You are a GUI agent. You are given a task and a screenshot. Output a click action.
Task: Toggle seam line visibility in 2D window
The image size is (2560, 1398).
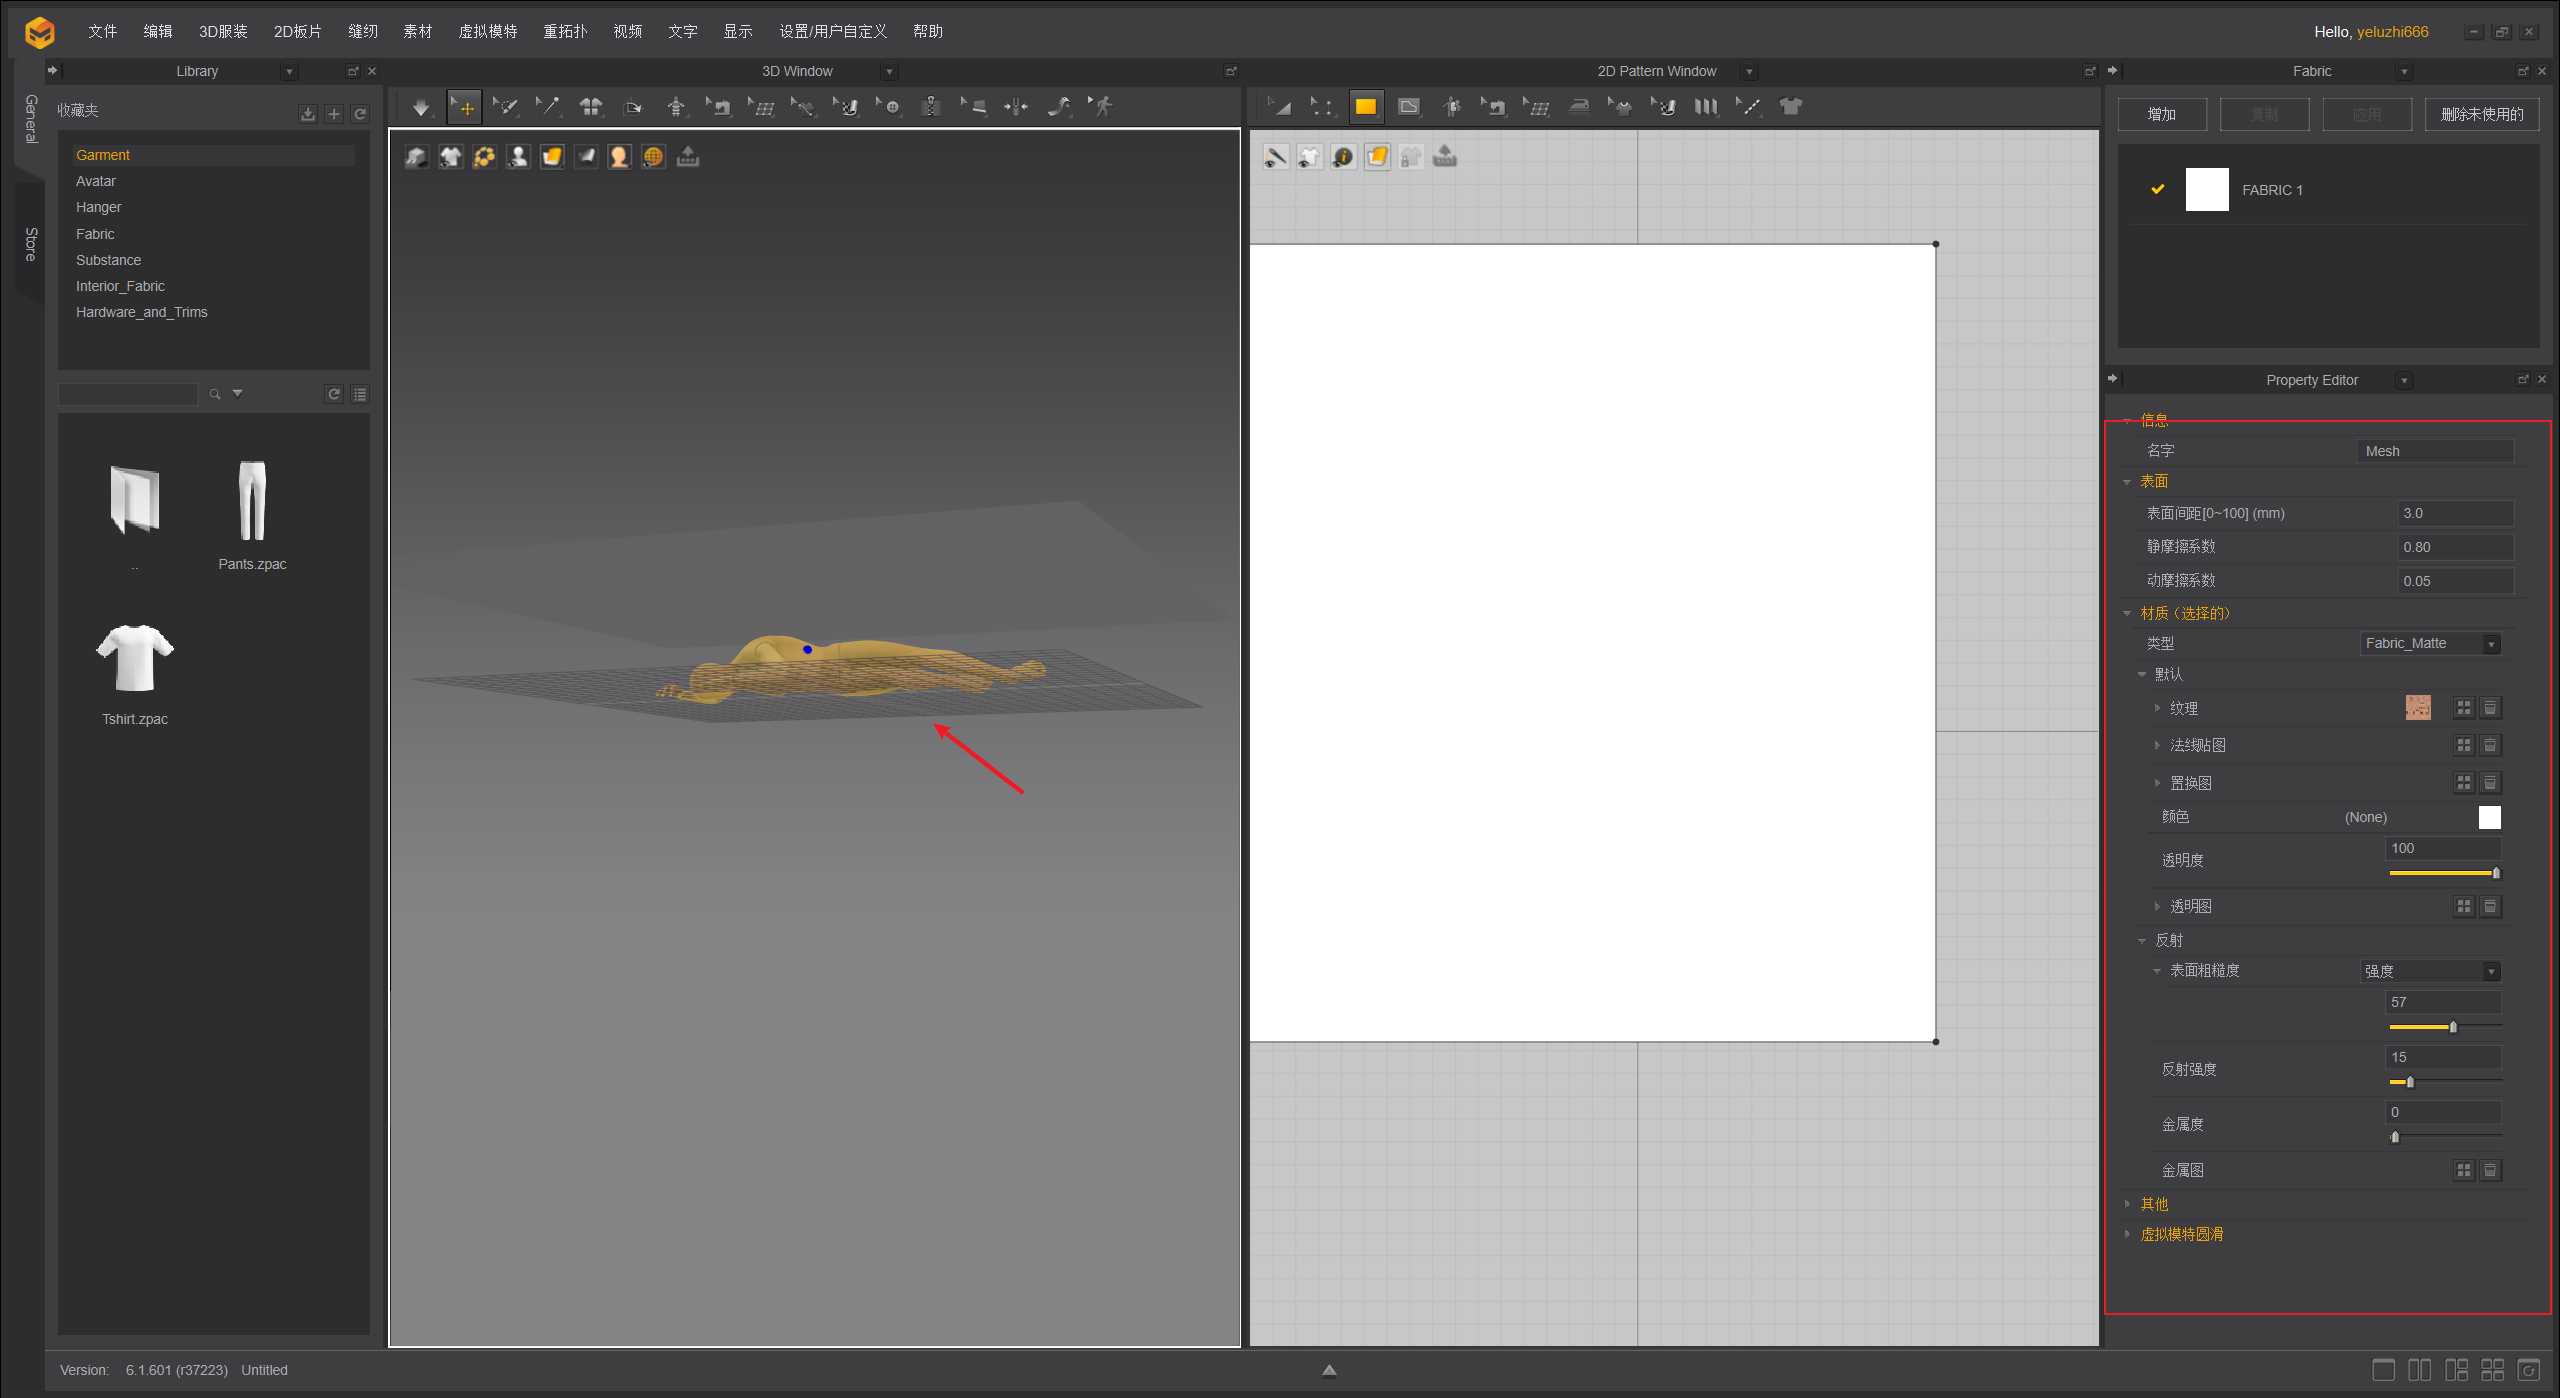point(1275,157)
